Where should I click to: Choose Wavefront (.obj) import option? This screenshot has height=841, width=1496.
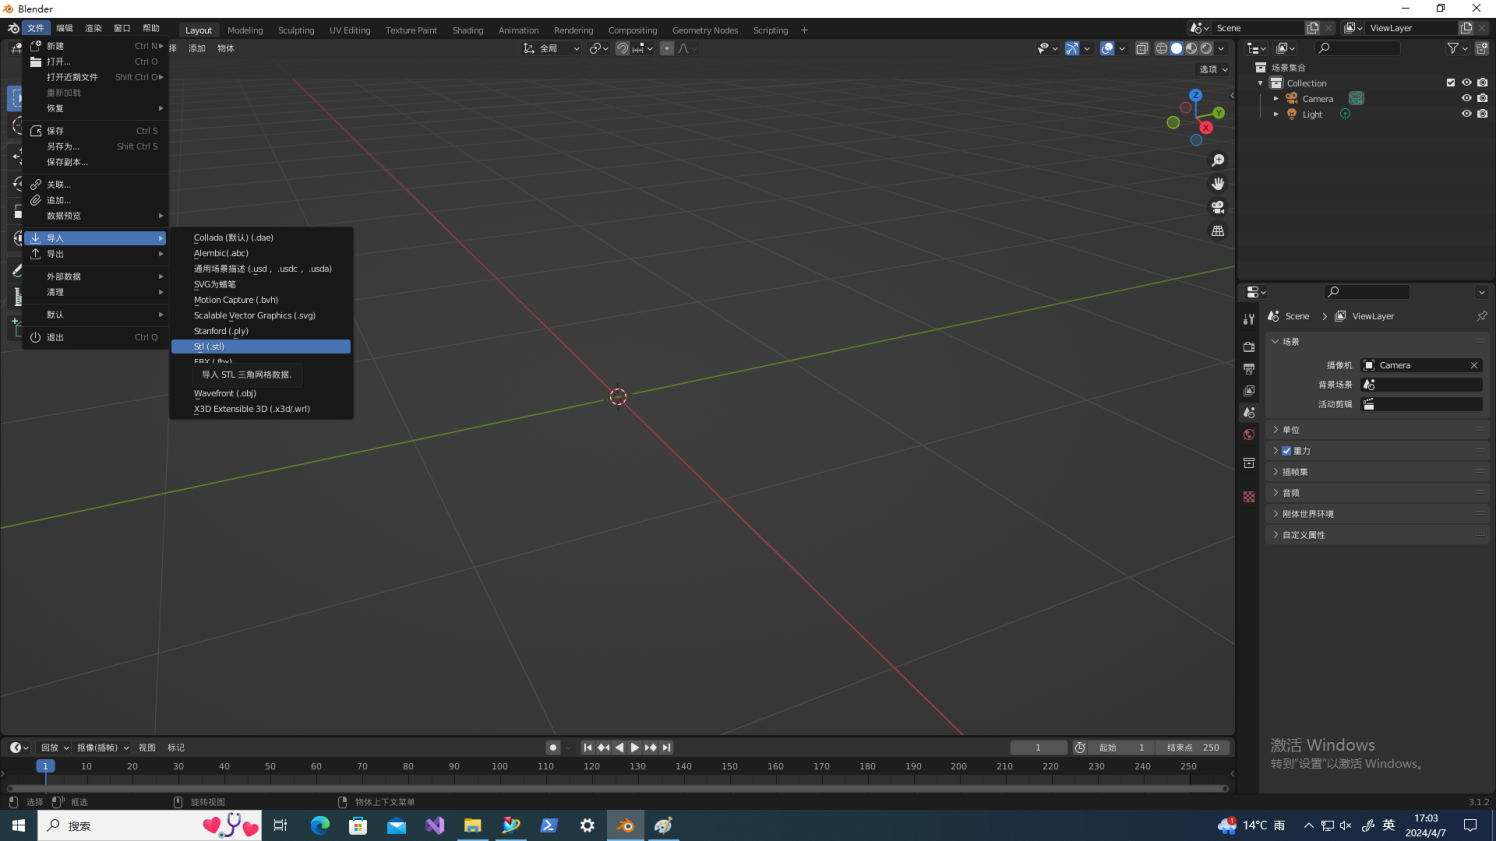coord(261,393)
